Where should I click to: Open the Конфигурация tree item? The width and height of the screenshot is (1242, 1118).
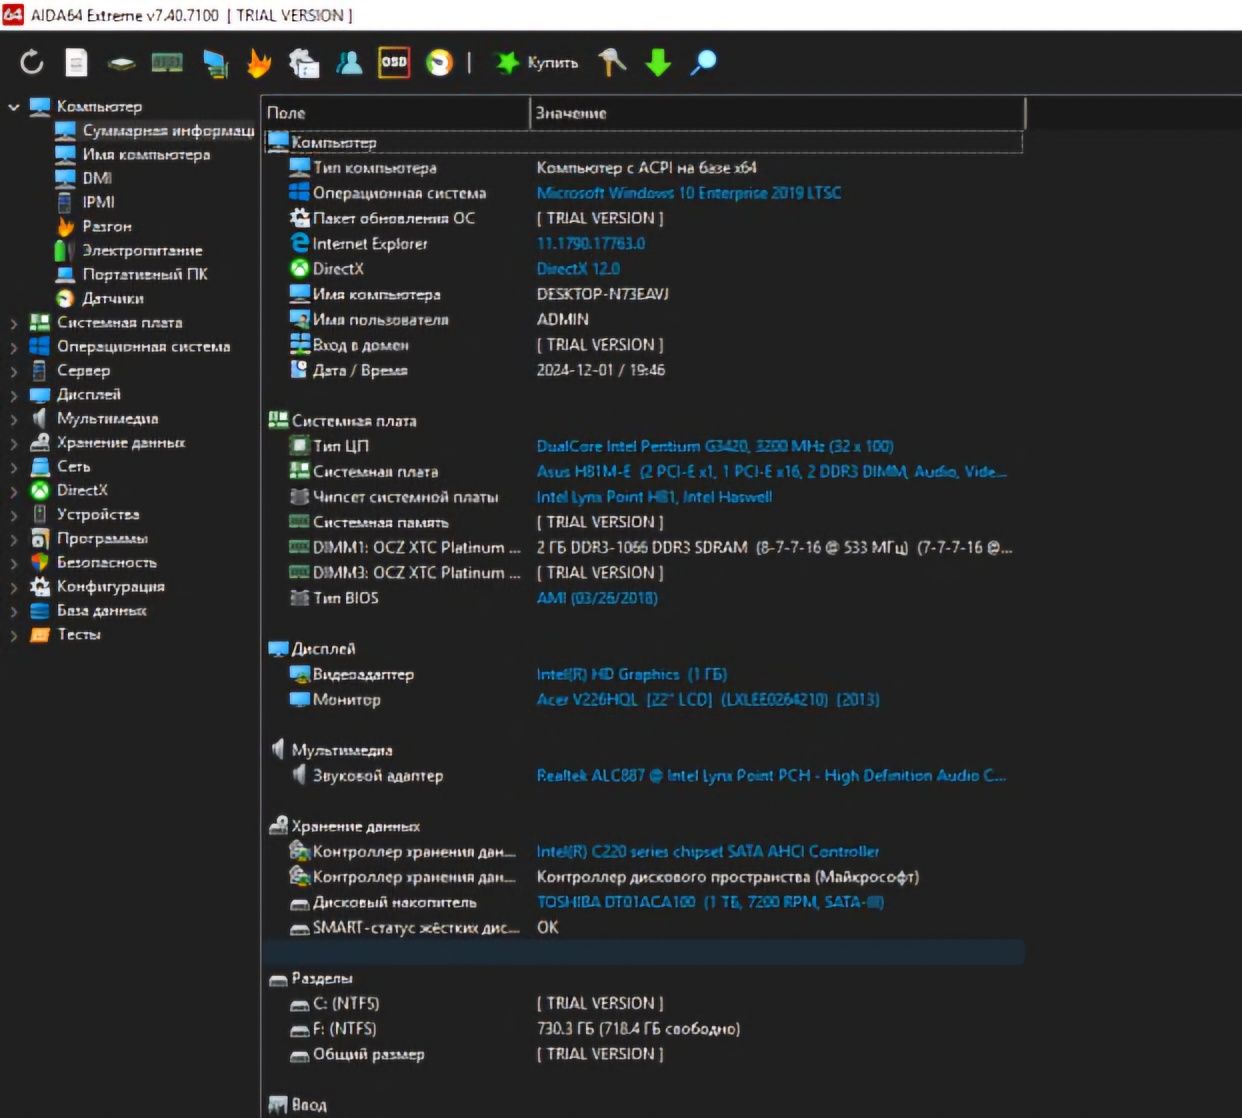coord(110,587)
